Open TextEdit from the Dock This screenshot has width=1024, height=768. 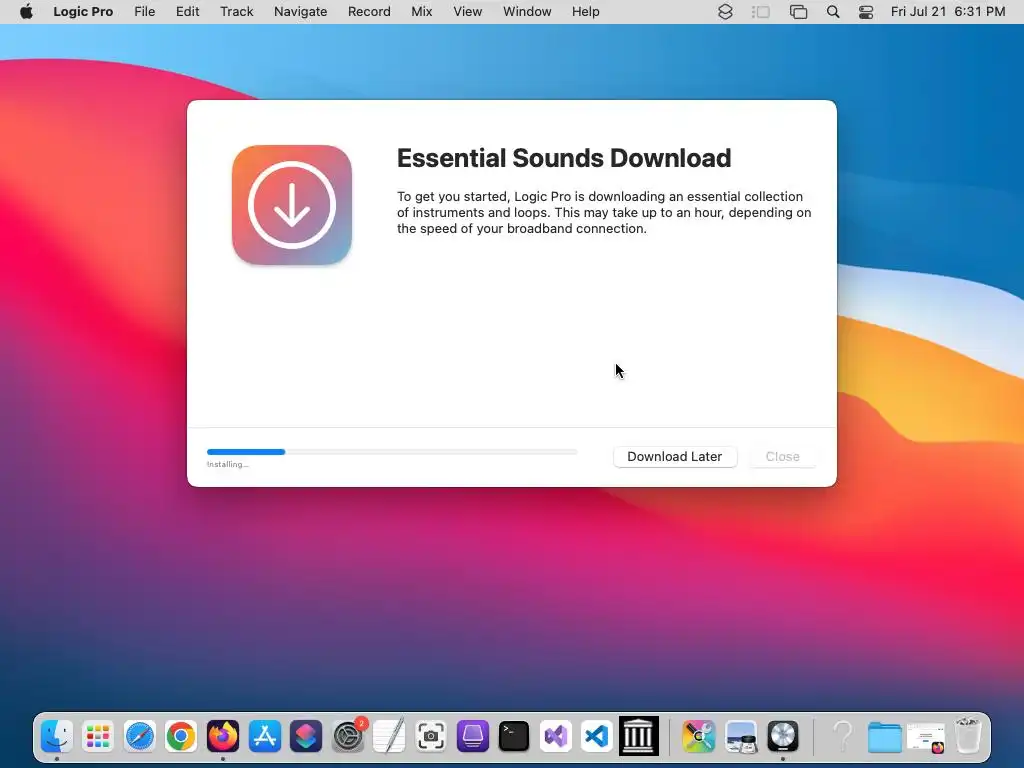pos(389,736)
